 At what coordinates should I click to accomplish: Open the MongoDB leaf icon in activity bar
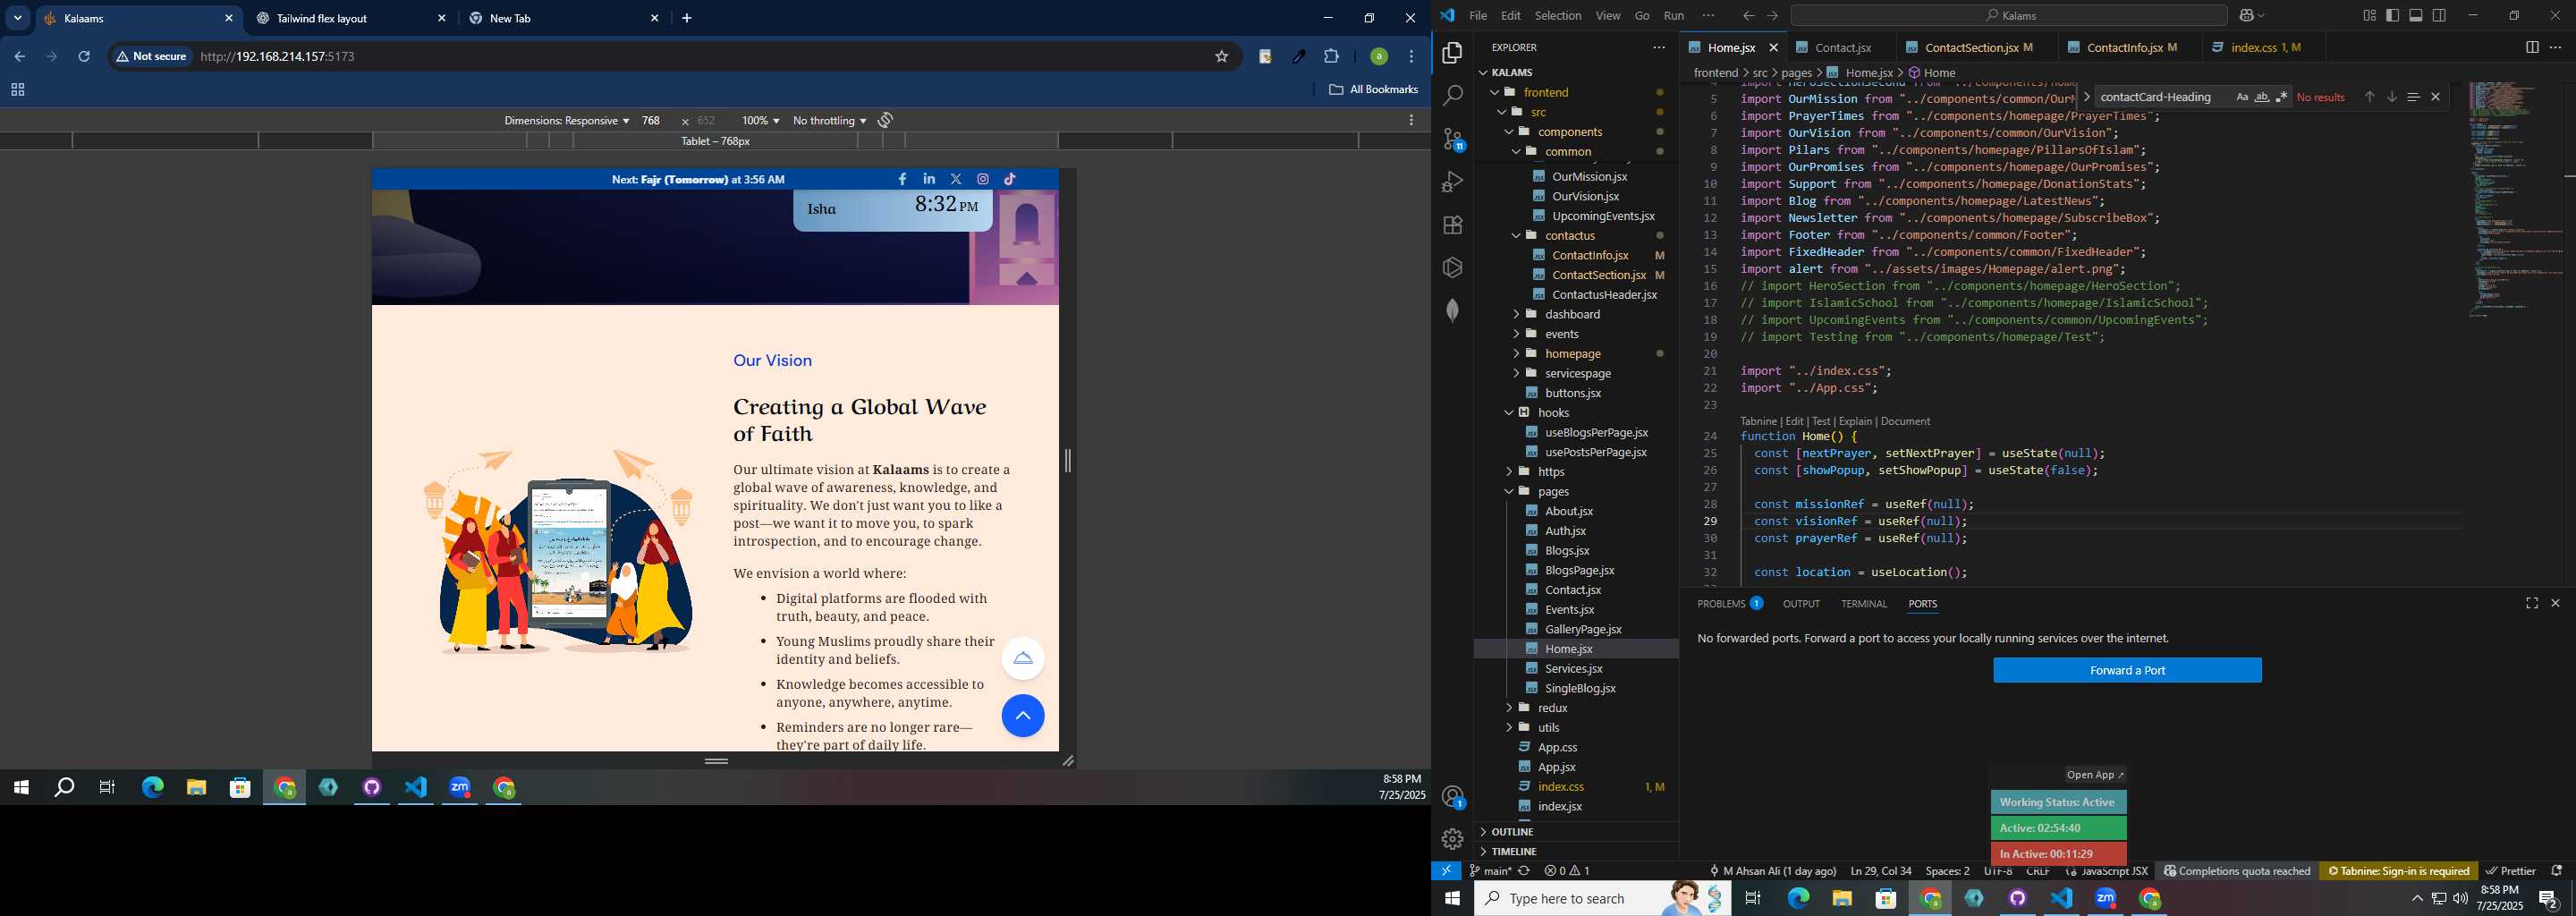(1452, 310)
